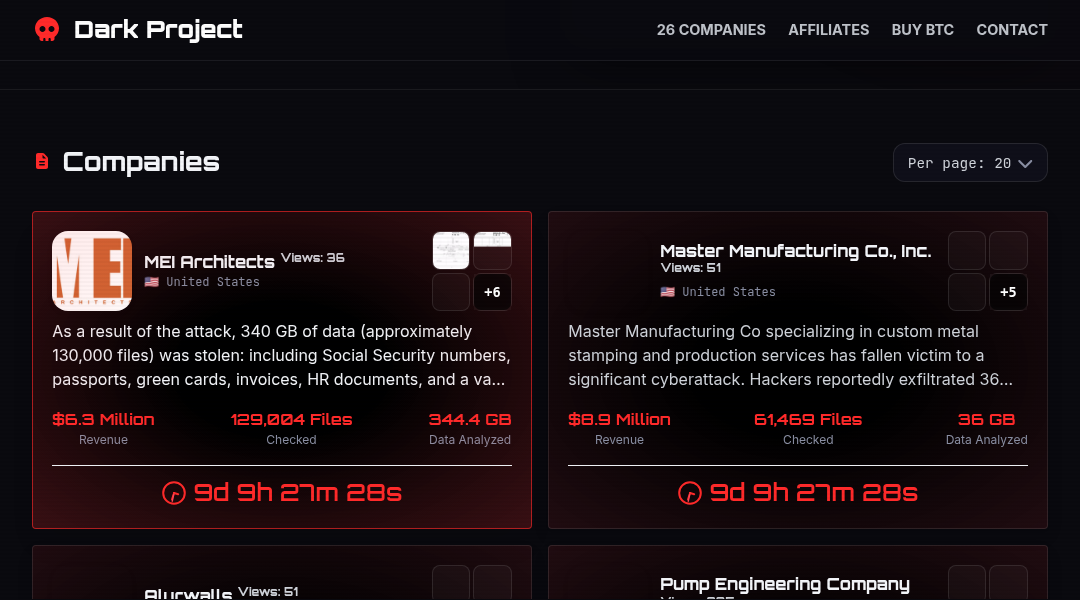Open the 26 Companies menu item
This screenshot has height=600, width=1080.
pyautogui.click(x=711, y=30)
